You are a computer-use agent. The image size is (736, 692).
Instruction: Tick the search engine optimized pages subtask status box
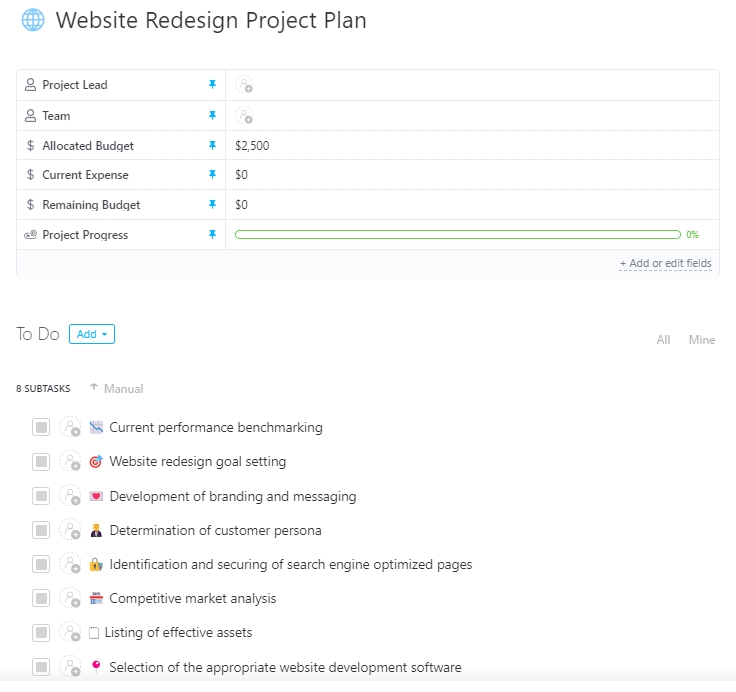click(x=41, y=564)
